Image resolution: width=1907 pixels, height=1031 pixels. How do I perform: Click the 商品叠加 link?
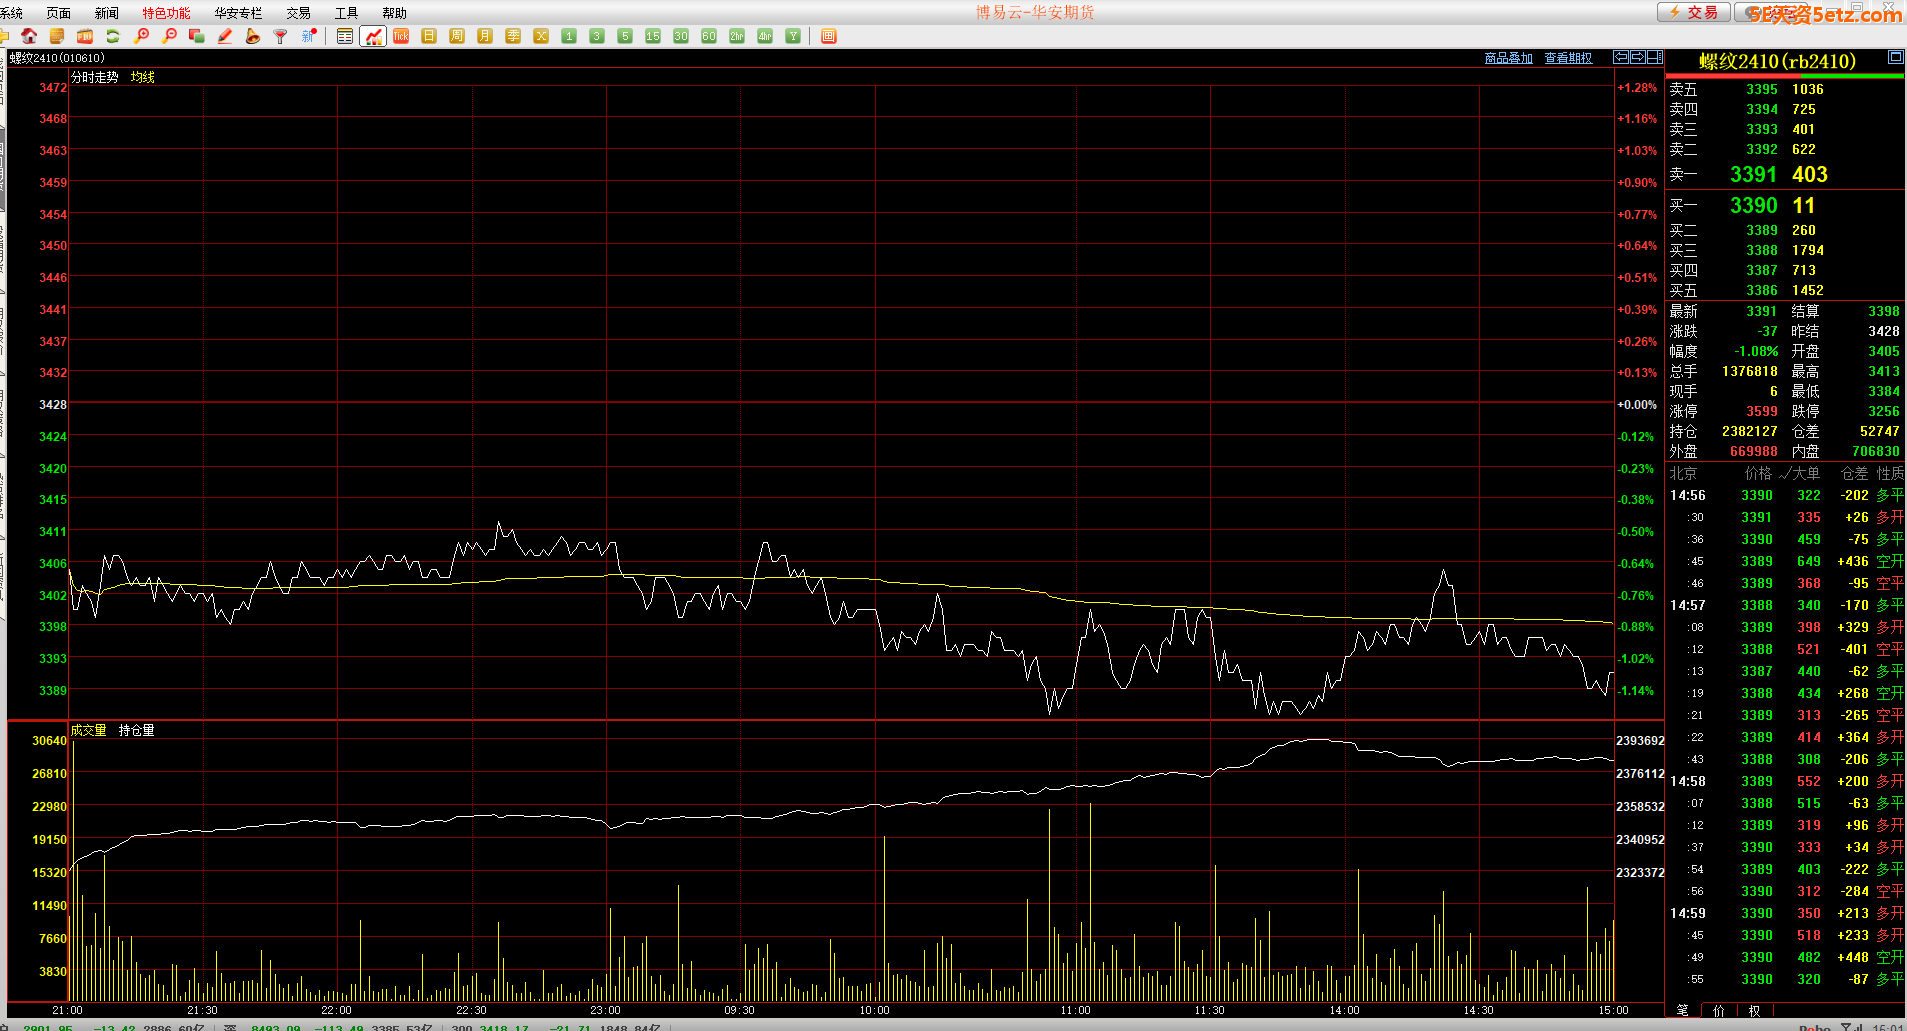pos(1508,58)
